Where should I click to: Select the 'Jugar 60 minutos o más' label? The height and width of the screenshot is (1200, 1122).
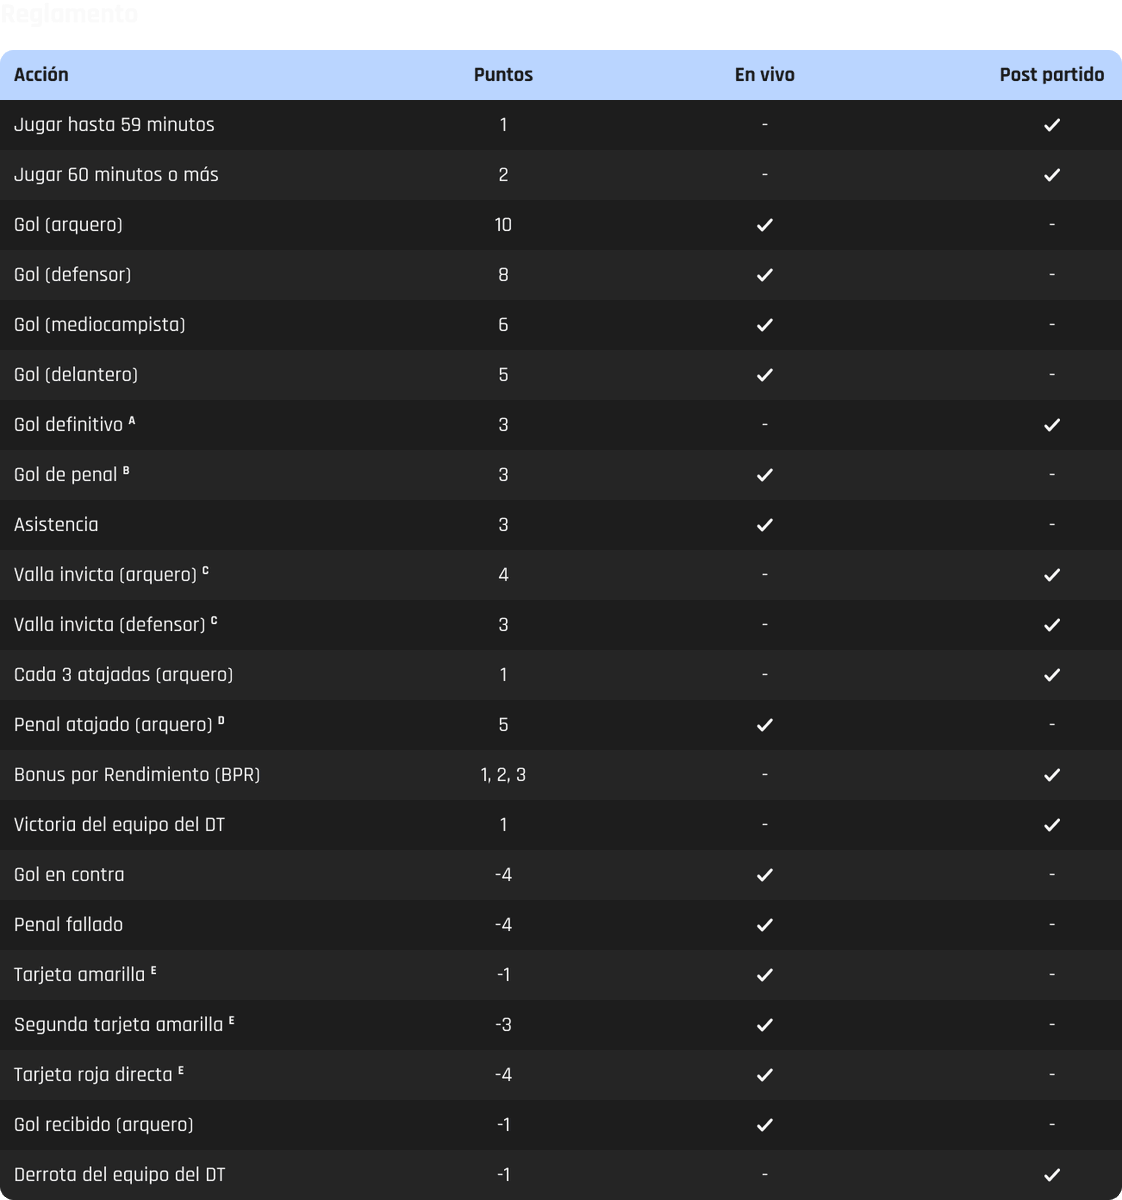click(x=116, y=175)
